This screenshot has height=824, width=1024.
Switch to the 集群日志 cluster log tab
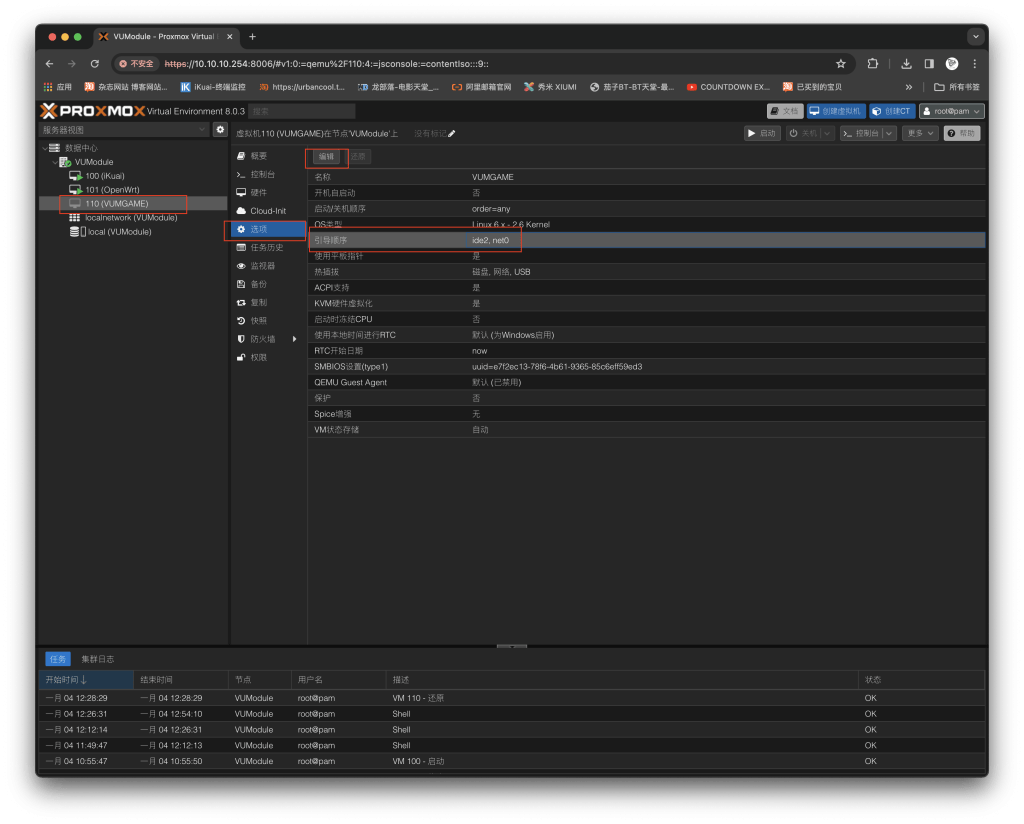[x=97, y=659]
